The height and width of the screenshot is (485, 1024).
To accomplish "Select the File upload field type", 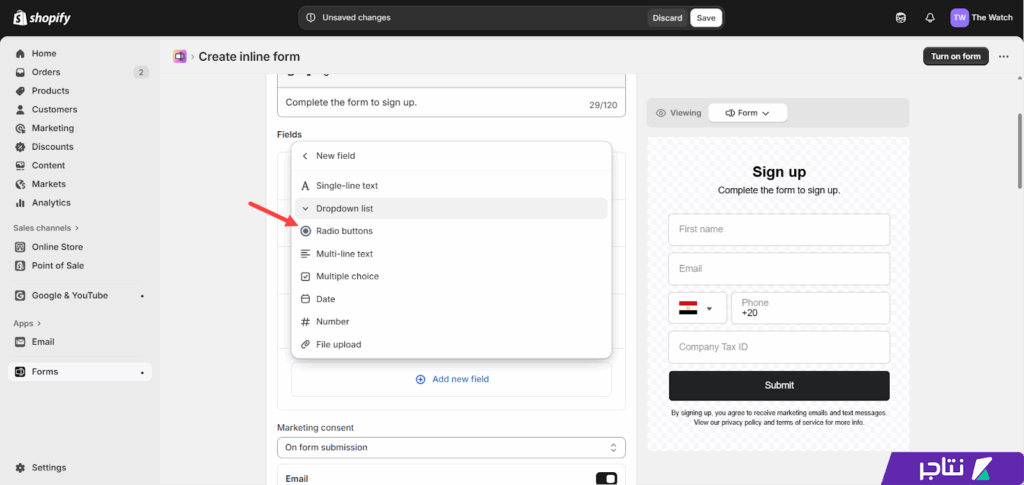I will [338, 344].
